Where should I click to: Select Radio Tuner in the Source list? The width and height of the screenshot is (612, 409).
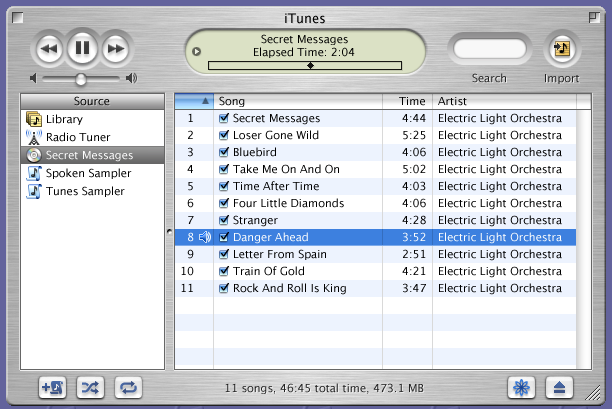click(x=77, y=137)
